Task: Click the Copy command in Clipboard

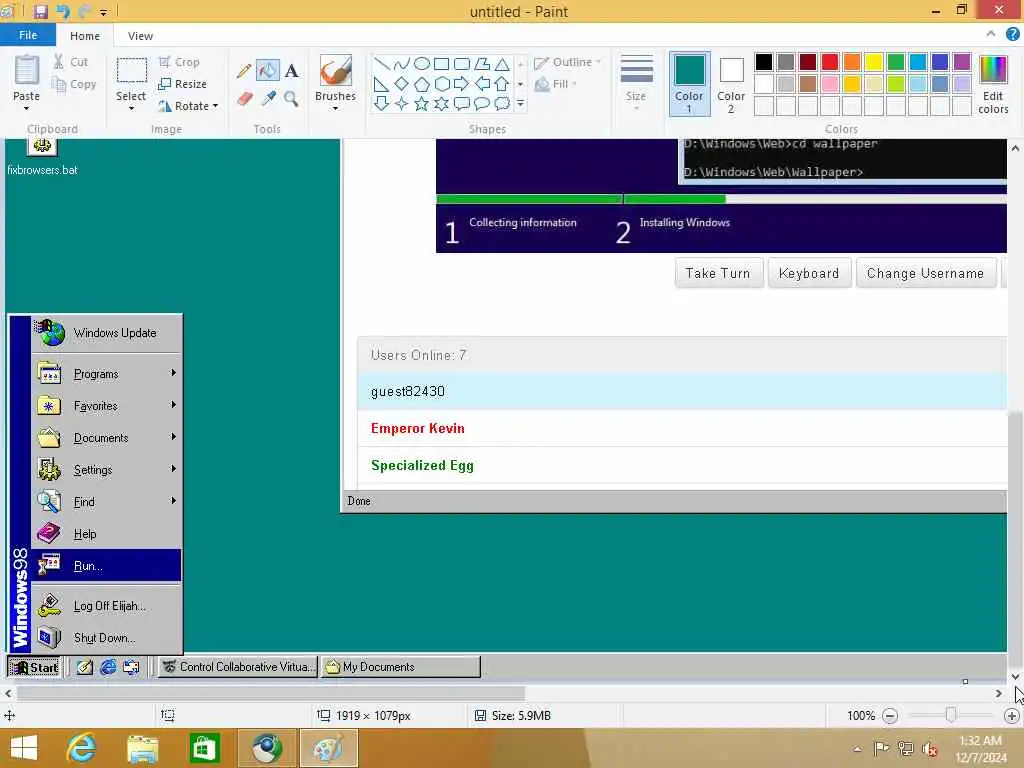Action: [74, 84]
